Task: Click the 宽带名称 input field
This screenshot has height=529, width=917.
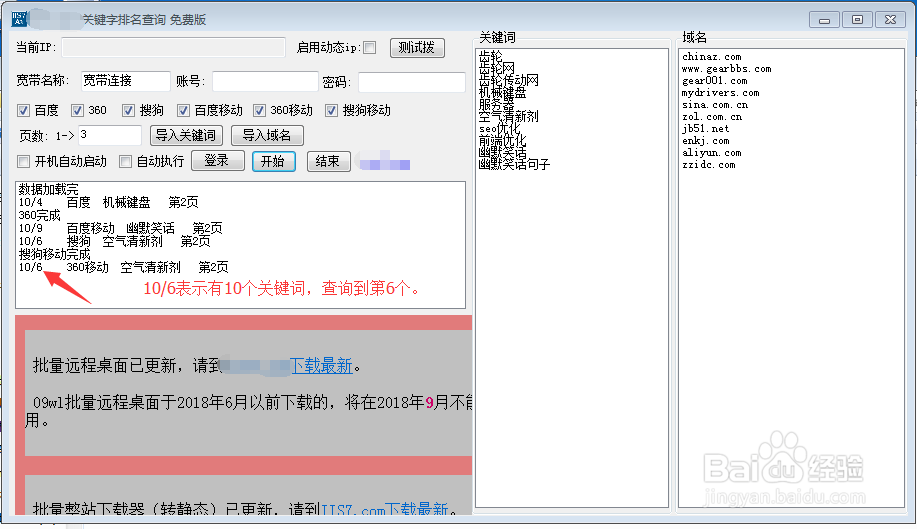Action: click(125, 81)
